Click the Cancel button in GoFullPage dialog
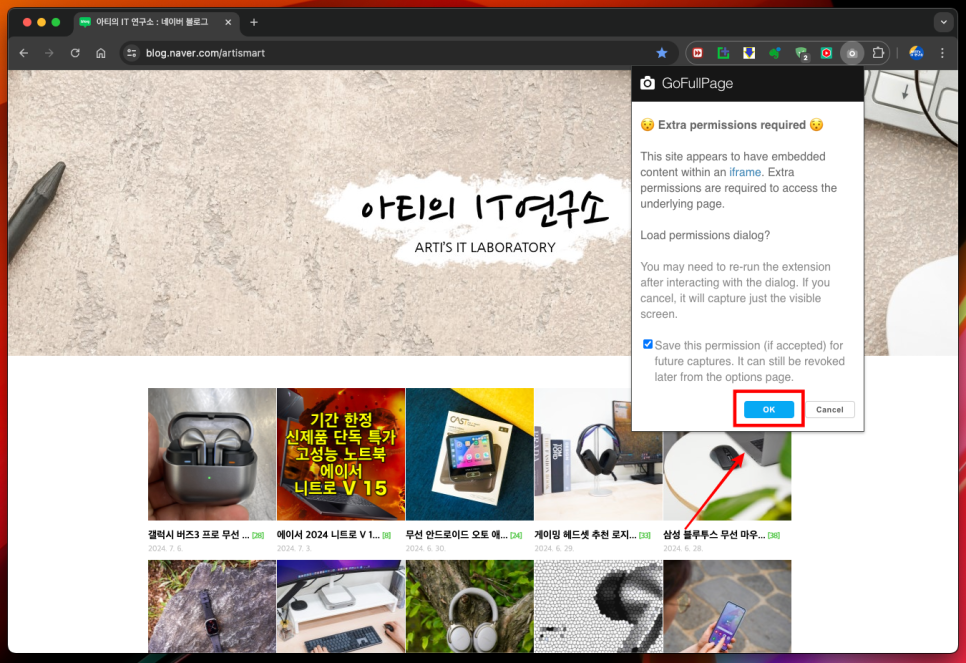 coord(829,409)
